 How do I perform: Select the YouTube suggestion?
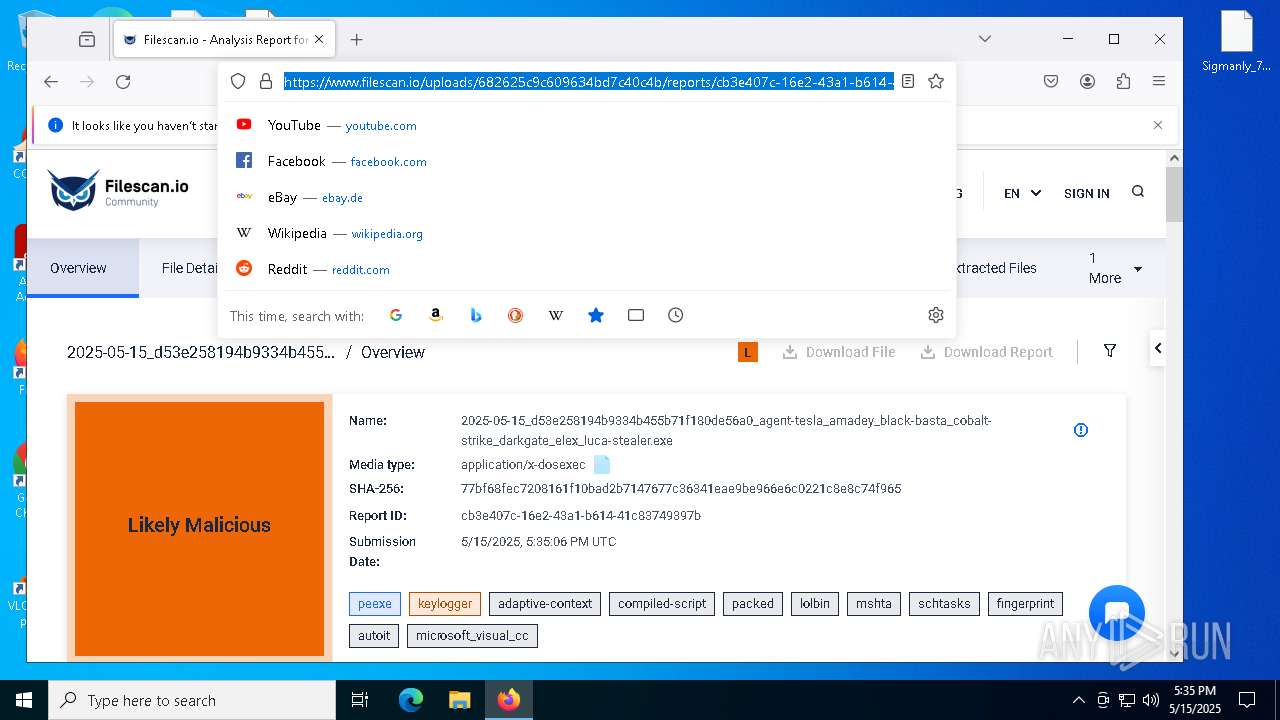587,125
